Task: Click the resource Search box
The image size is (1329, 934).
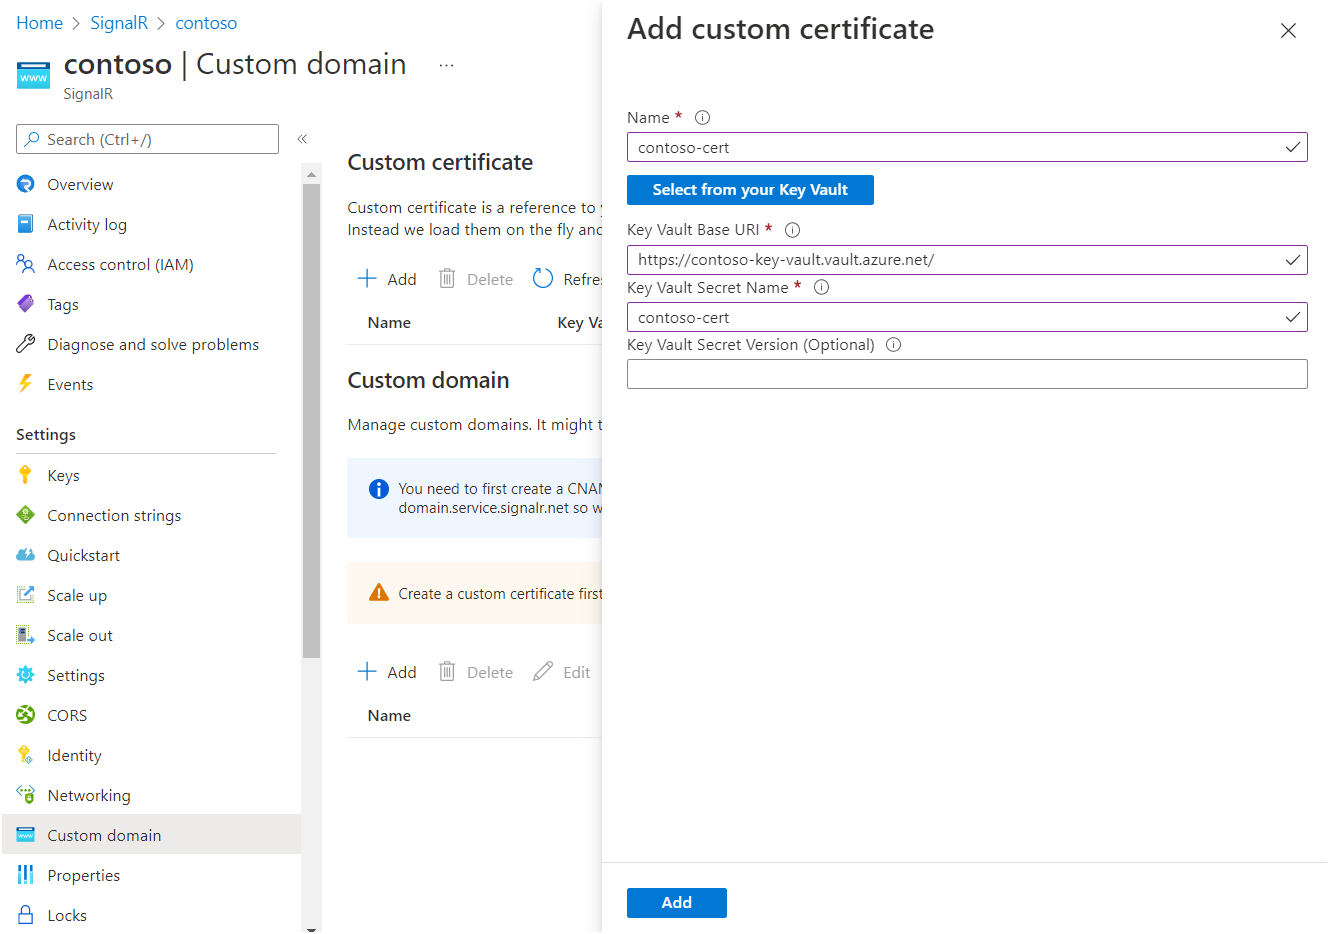Action: pyautogui.click(x=146, y=138)
